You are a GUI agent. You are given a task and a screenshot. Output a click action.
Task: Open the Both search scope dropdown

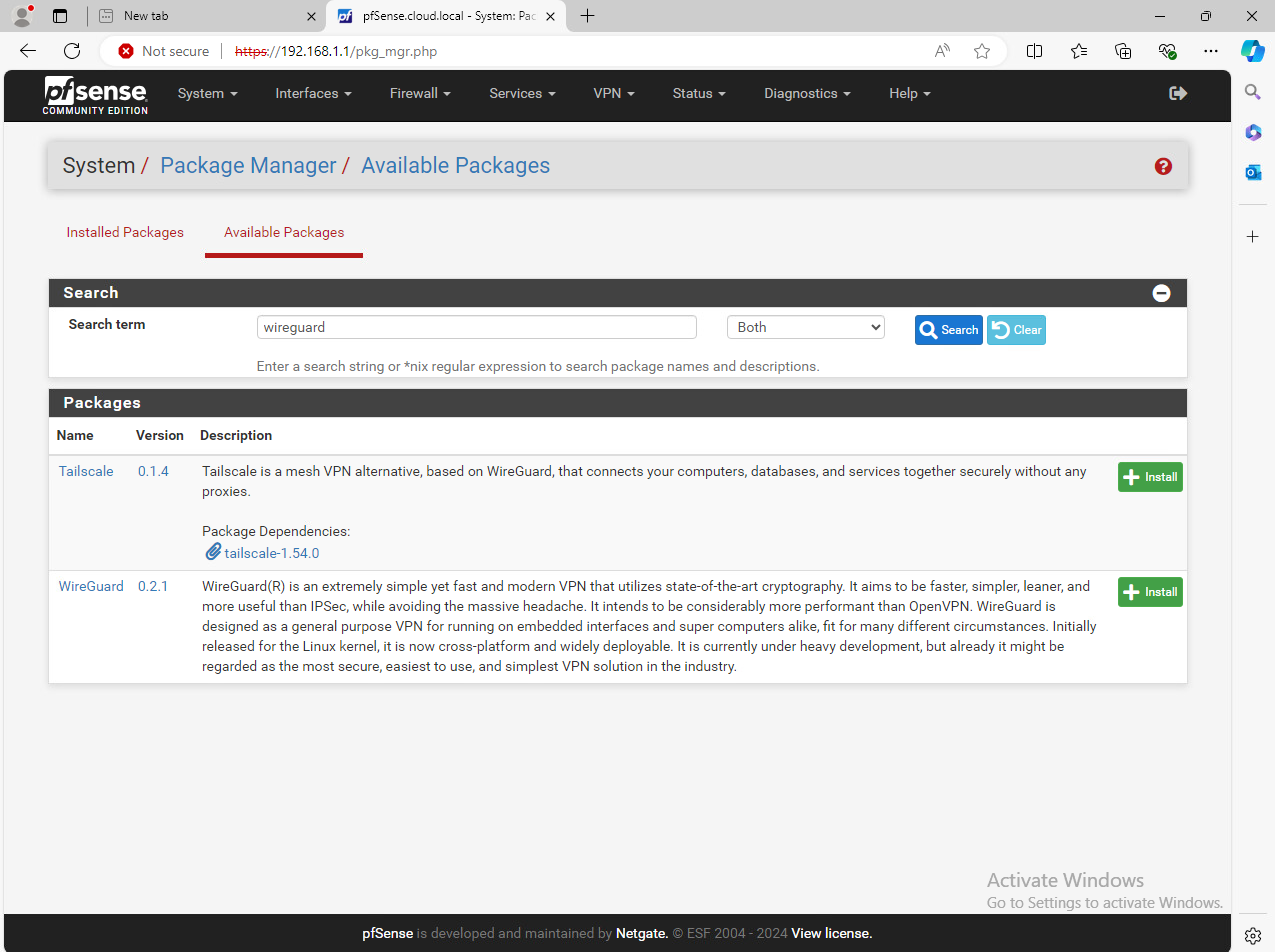pyautogui.click(x=806, y=327)
